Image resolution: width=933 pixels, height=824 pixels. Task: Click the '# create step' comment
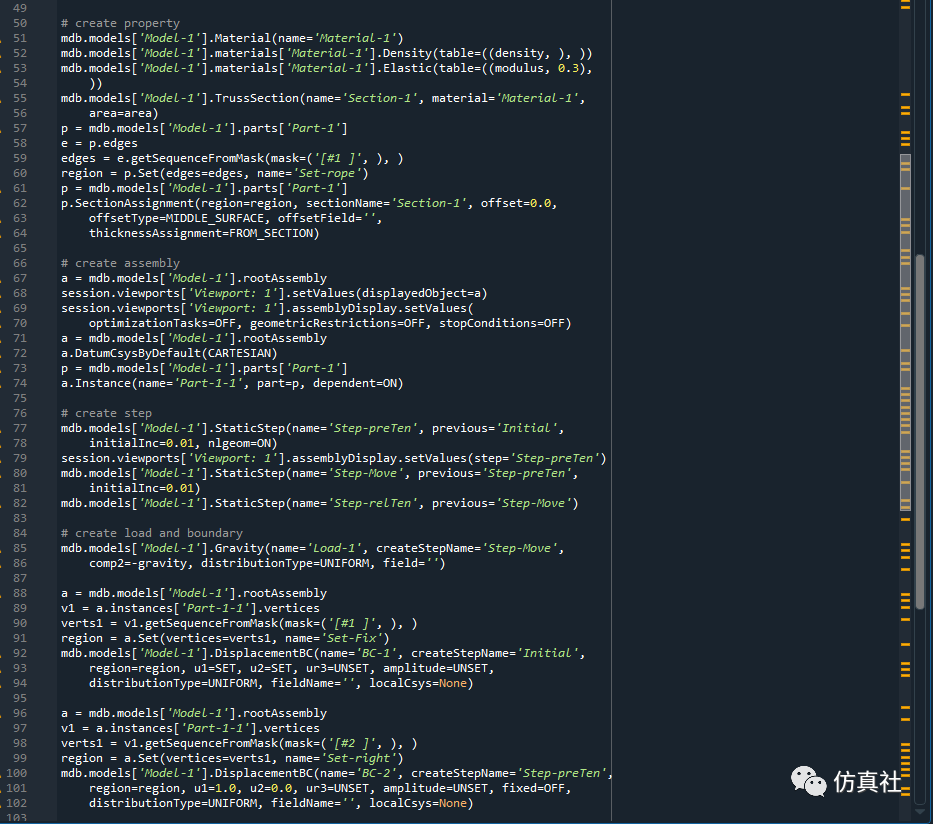[106, 413]
